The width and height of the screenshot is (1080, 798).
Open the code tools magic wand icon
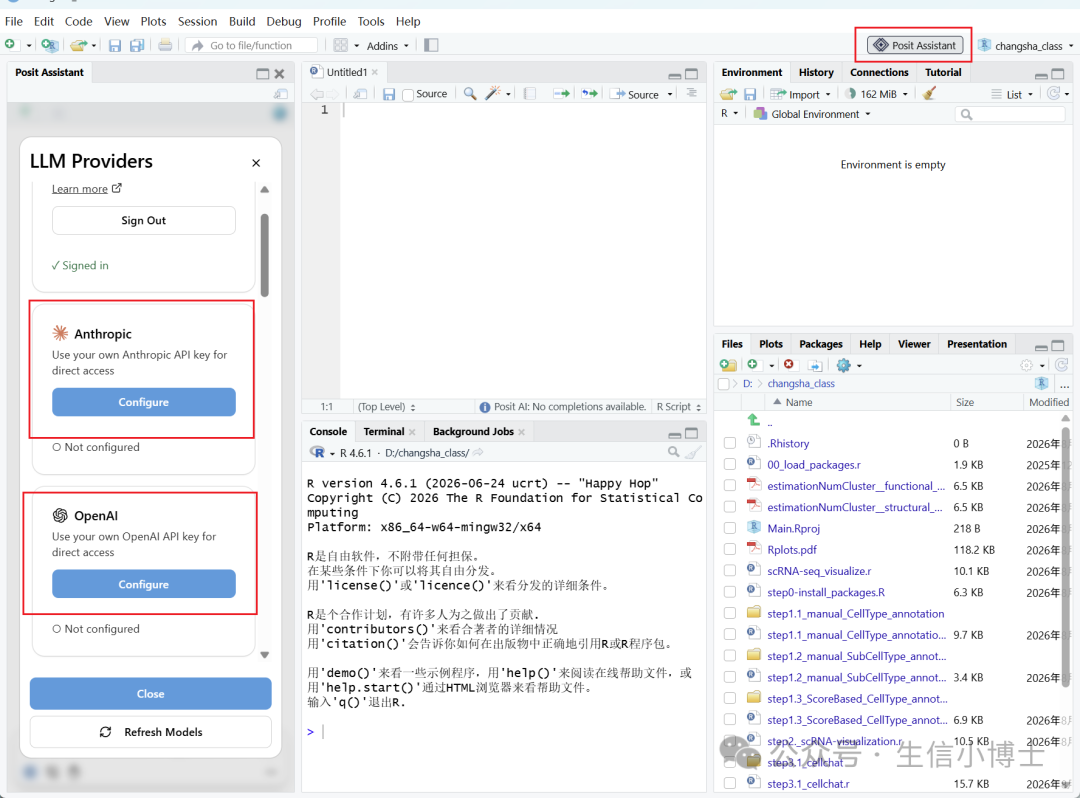[x=493, y=94]
